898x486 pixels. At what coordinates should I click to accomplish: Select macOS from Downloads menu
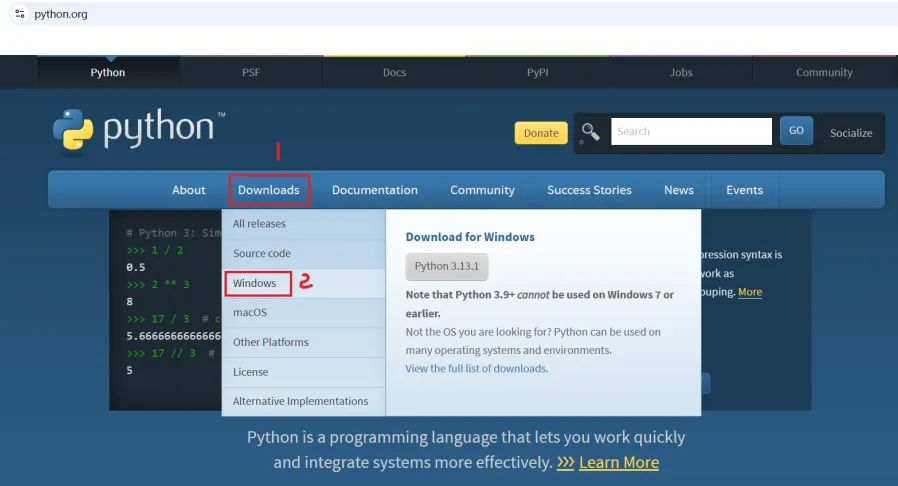[x=304, y=313]
